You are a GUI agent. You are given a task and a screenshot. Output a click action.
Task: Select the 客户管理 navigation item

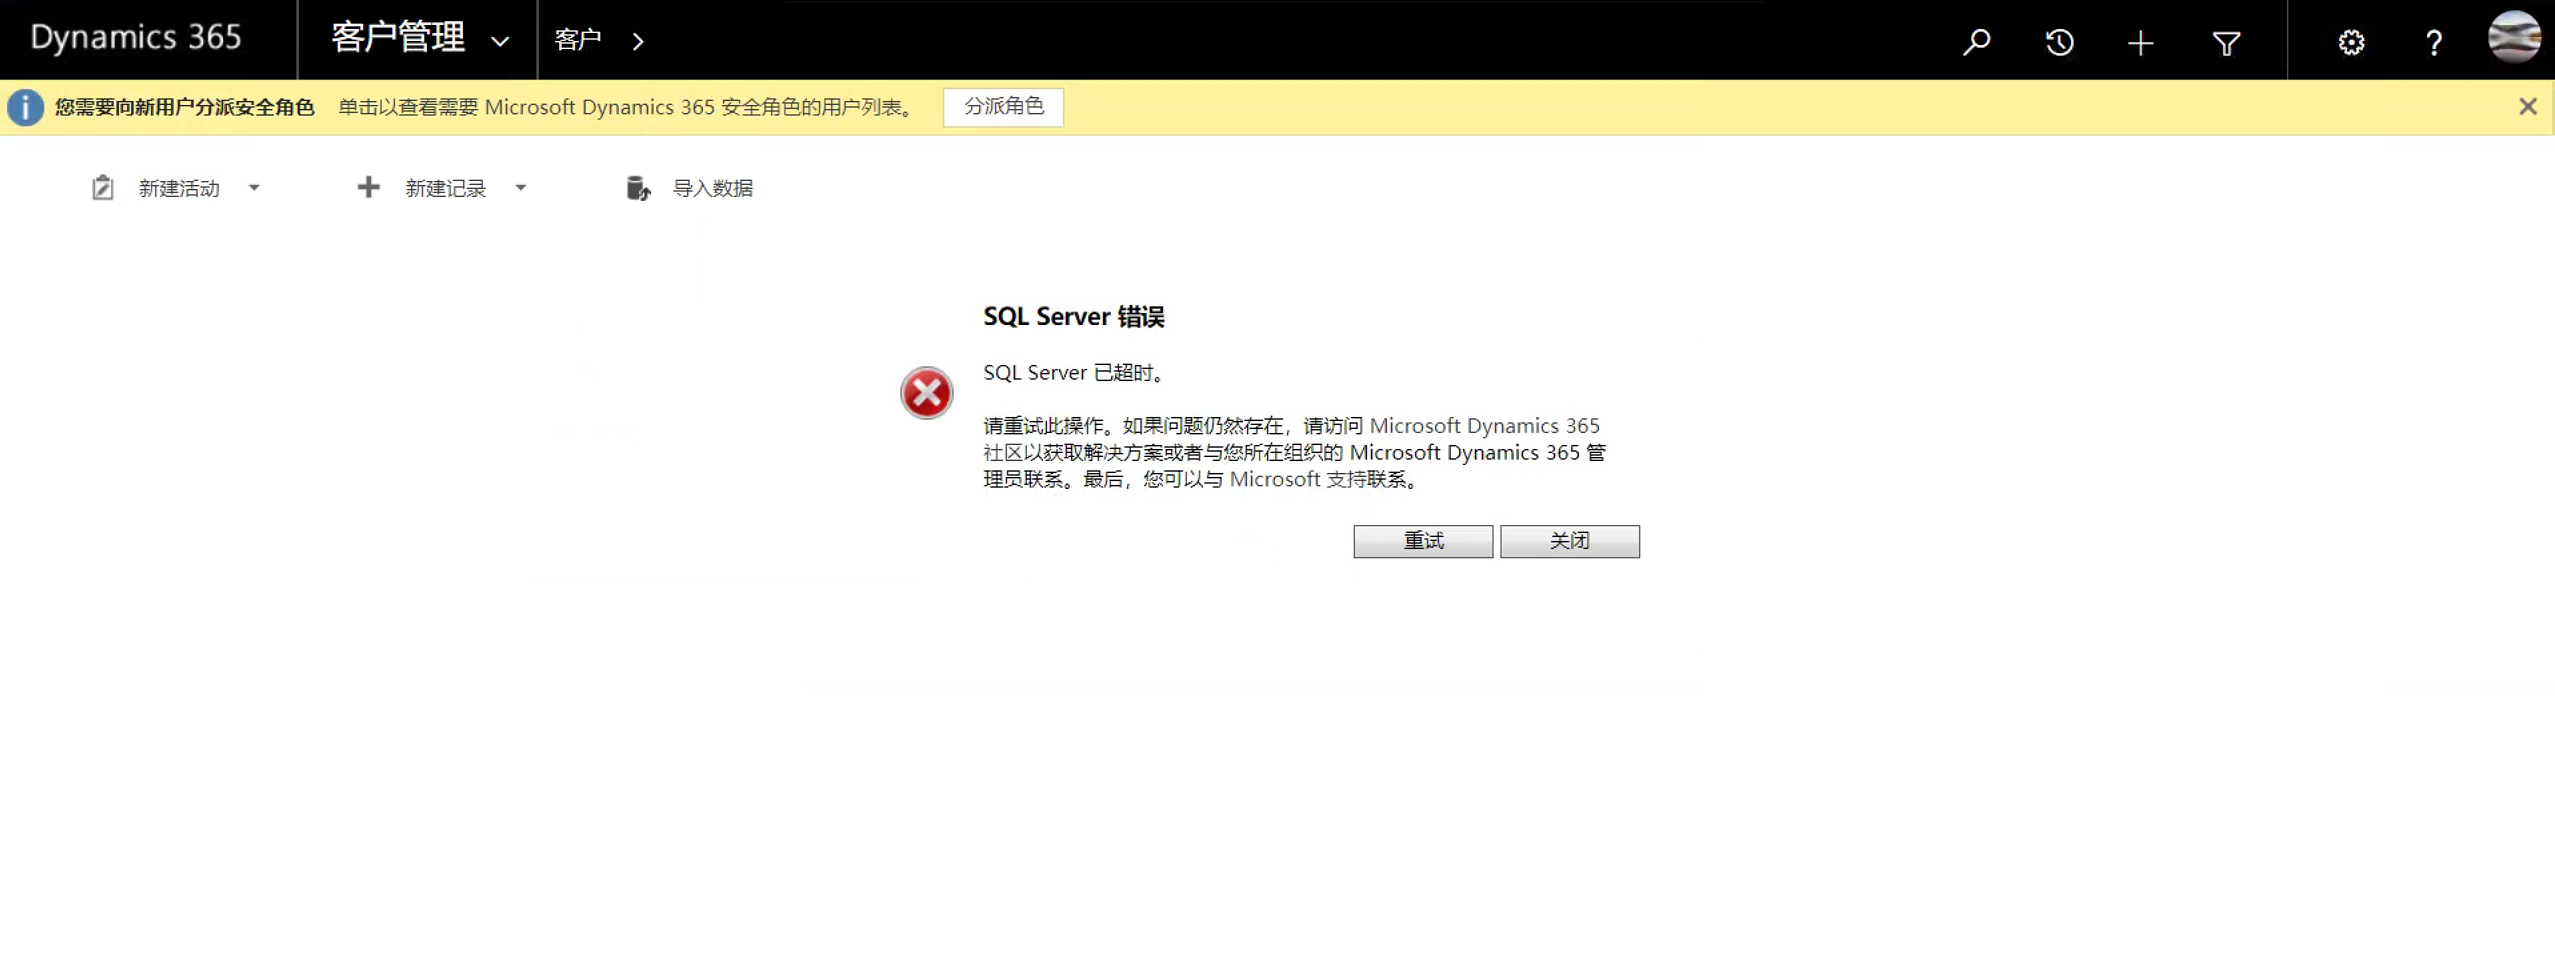(398, 38)
